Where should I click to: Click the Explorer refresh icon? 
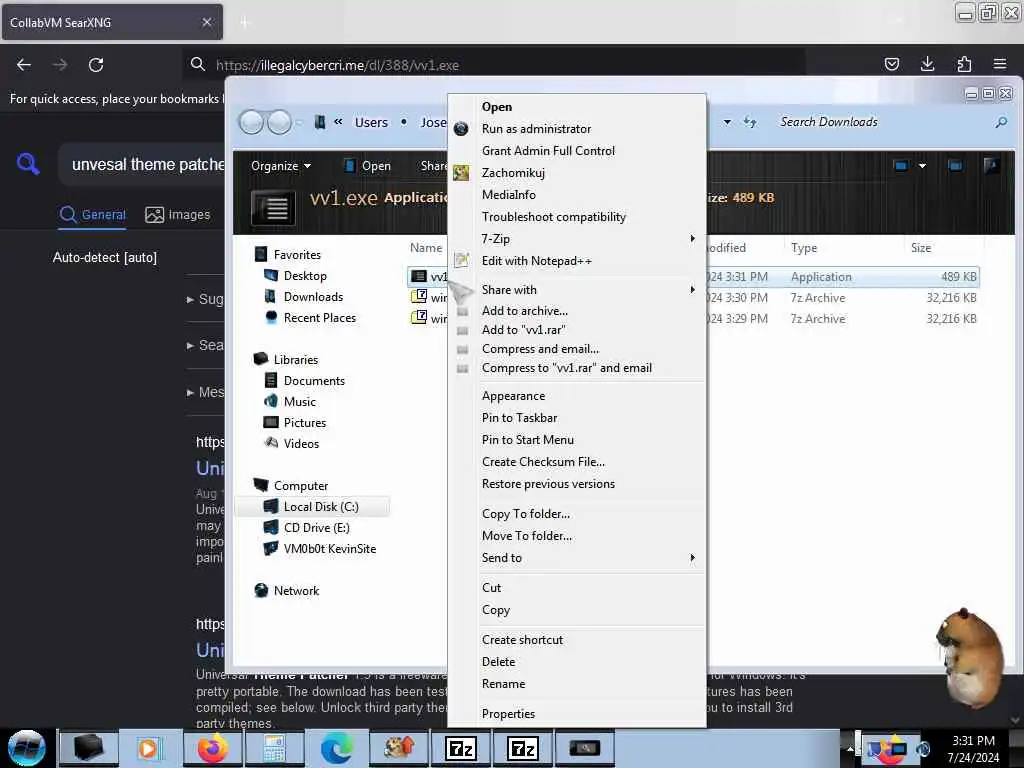[x=750, y=122]
